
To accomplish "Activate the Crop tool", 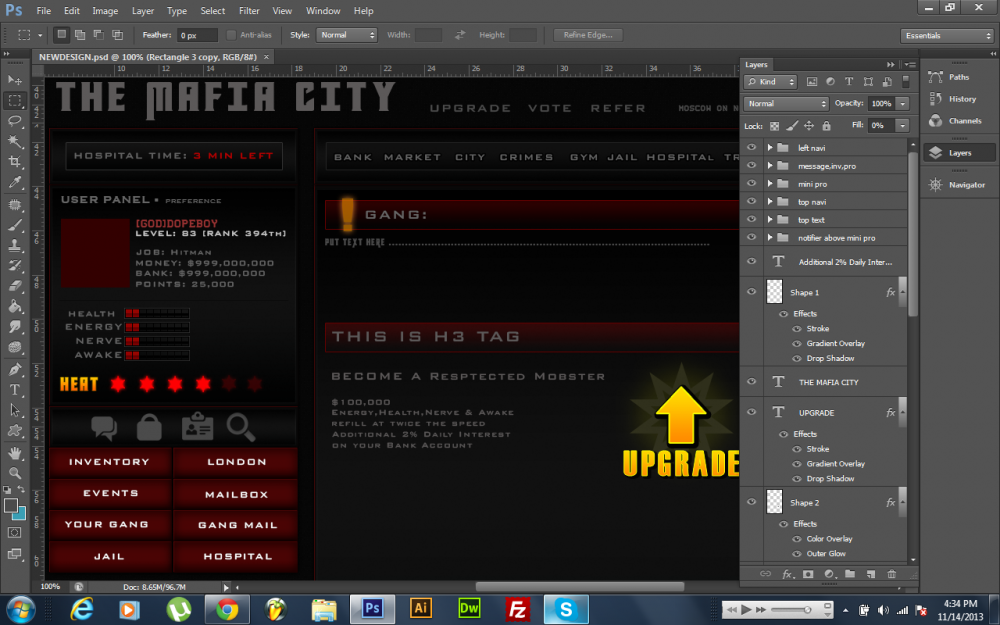I will click(15, 163).
